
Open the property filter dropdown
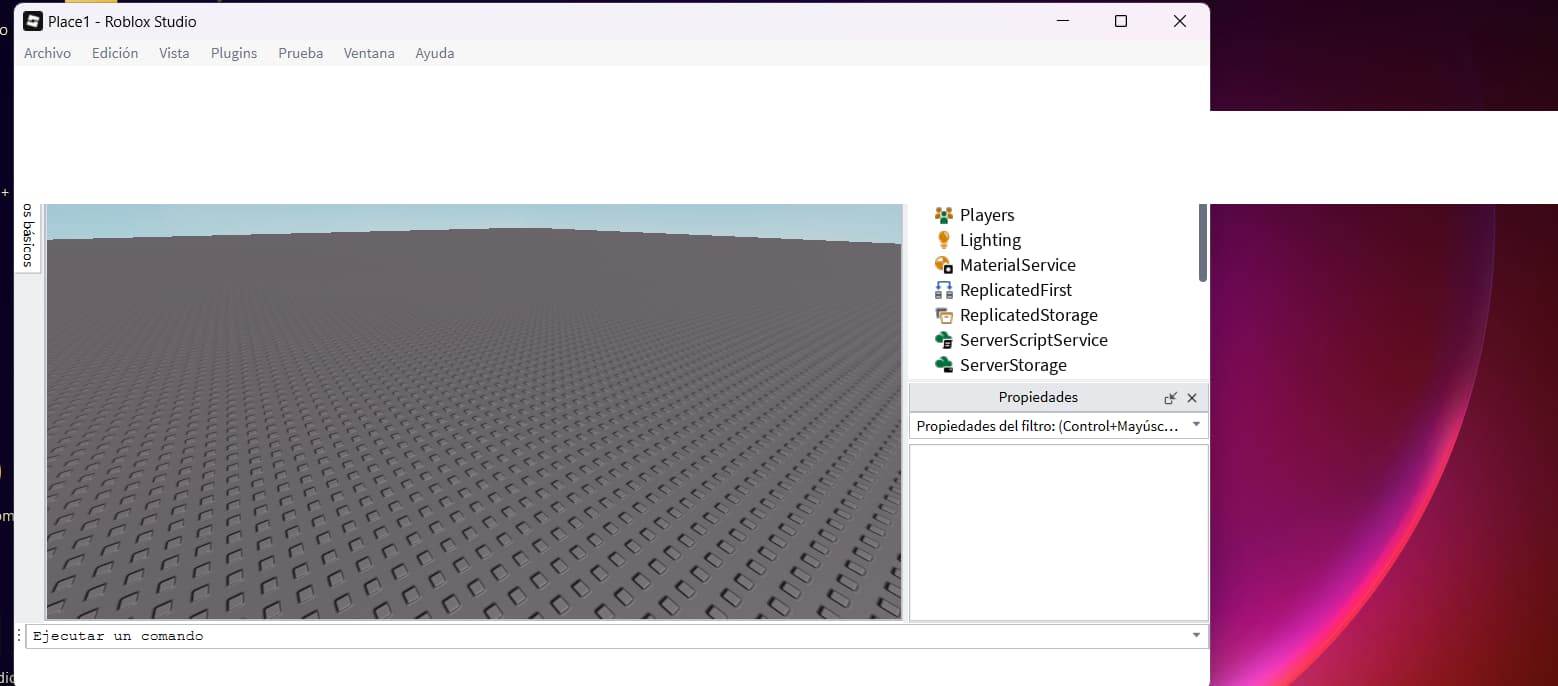coord(1196,424)
